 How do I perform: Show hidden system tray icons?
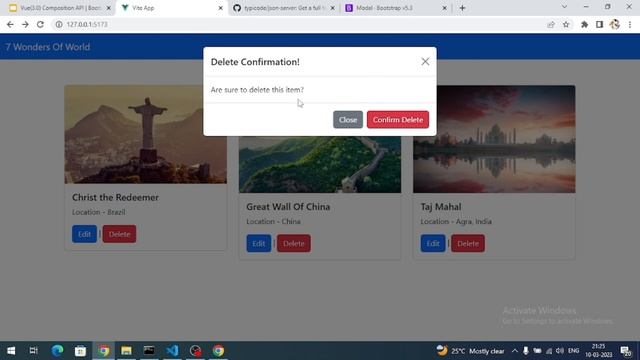tap(515, 351)
